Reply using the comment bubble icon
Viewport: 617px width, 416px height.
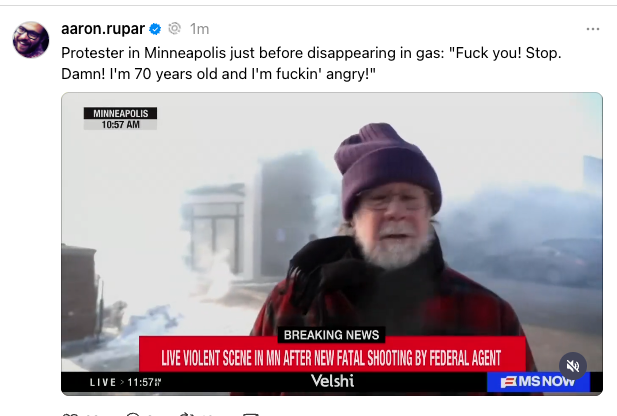point(133,414)
